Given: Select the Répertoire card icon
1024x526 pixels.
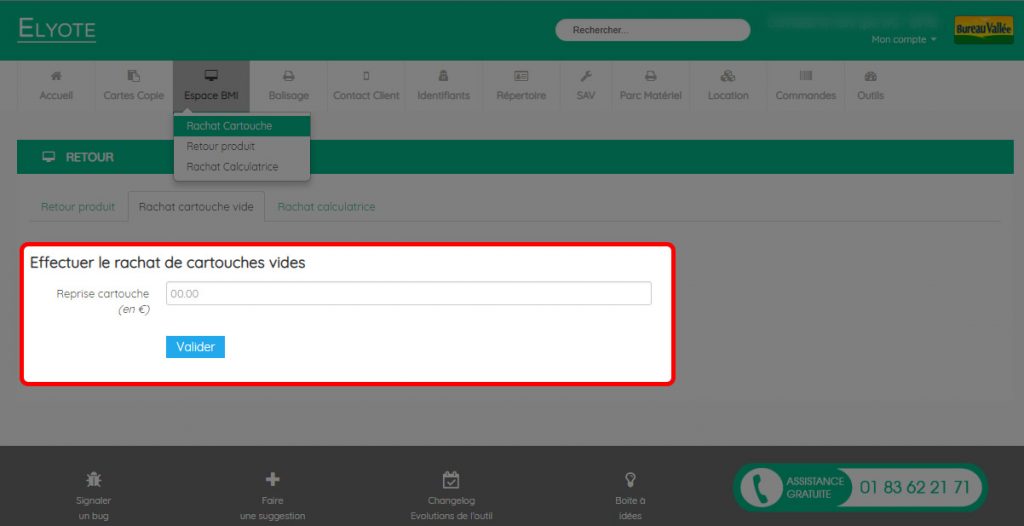Looking at the screenshot, I should coord(521,76).
